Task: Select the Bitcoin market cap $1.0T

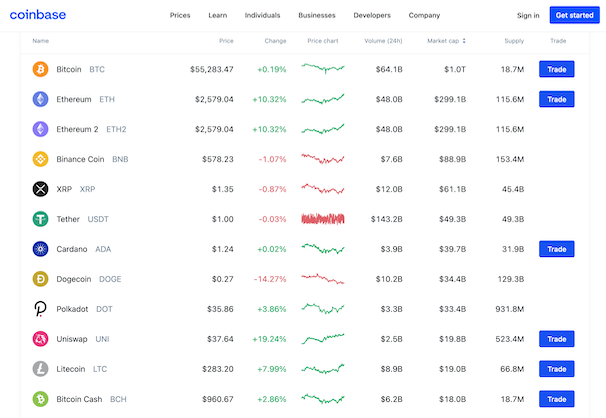Action: pyautogui.click(x=455, y=70)
